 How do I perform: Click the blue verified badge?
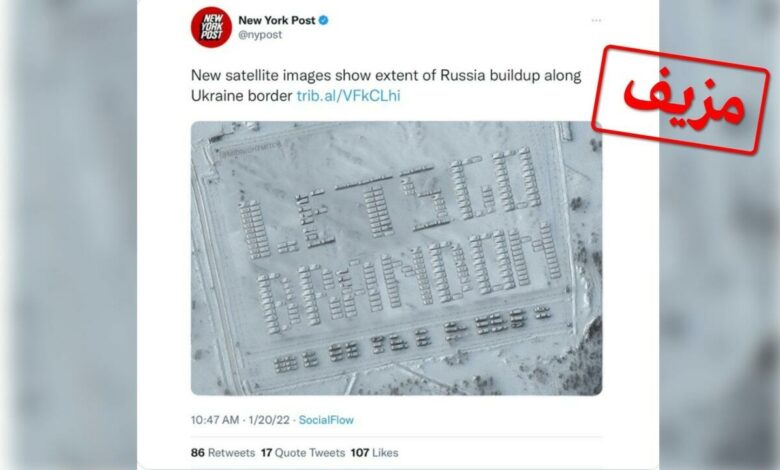[324, 20]
